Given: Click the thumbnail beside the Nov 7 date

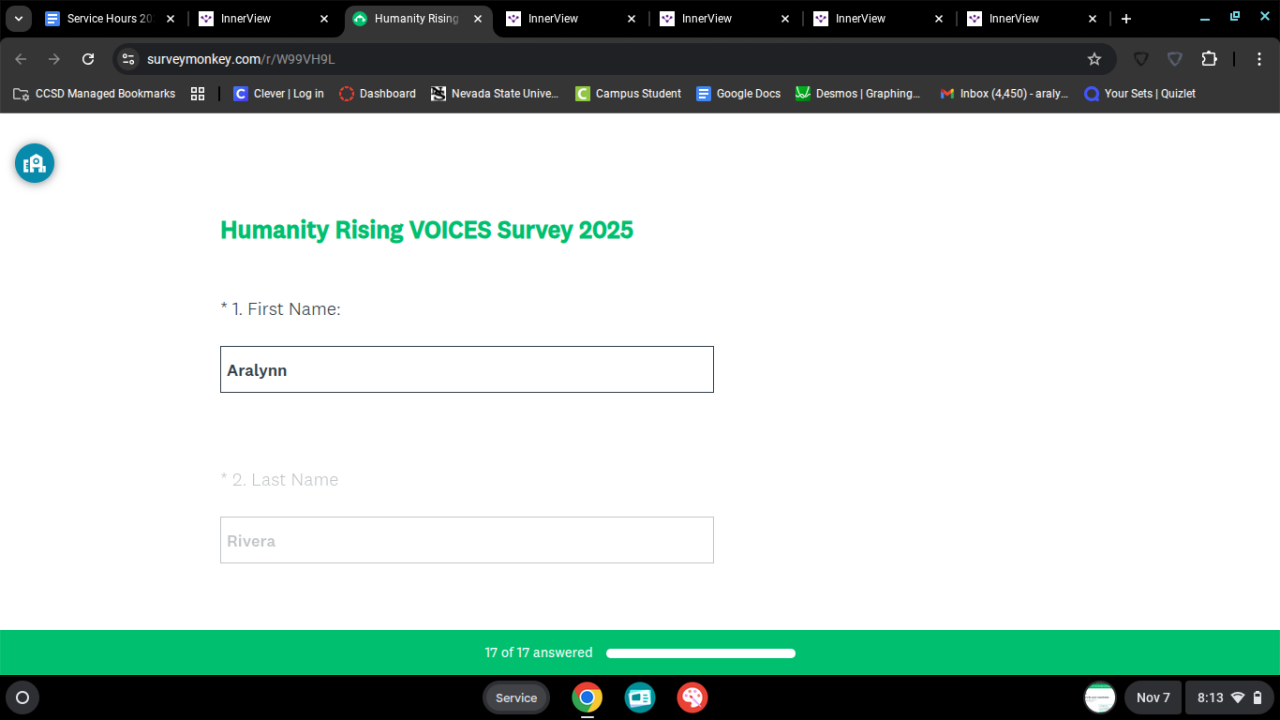Looking at the screenshot, I should [x=1100, y=697].
